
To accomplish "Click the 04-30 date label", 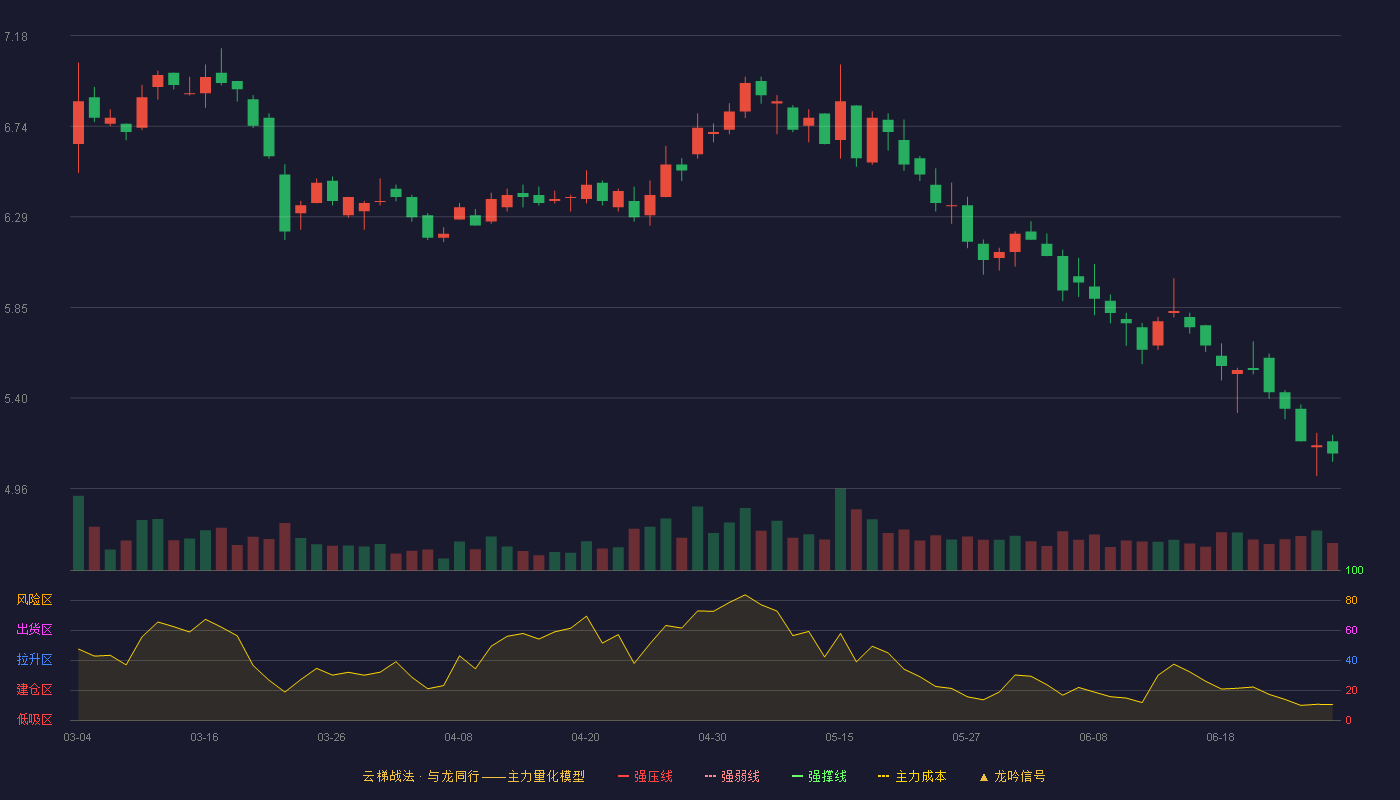I will (712, 737).
